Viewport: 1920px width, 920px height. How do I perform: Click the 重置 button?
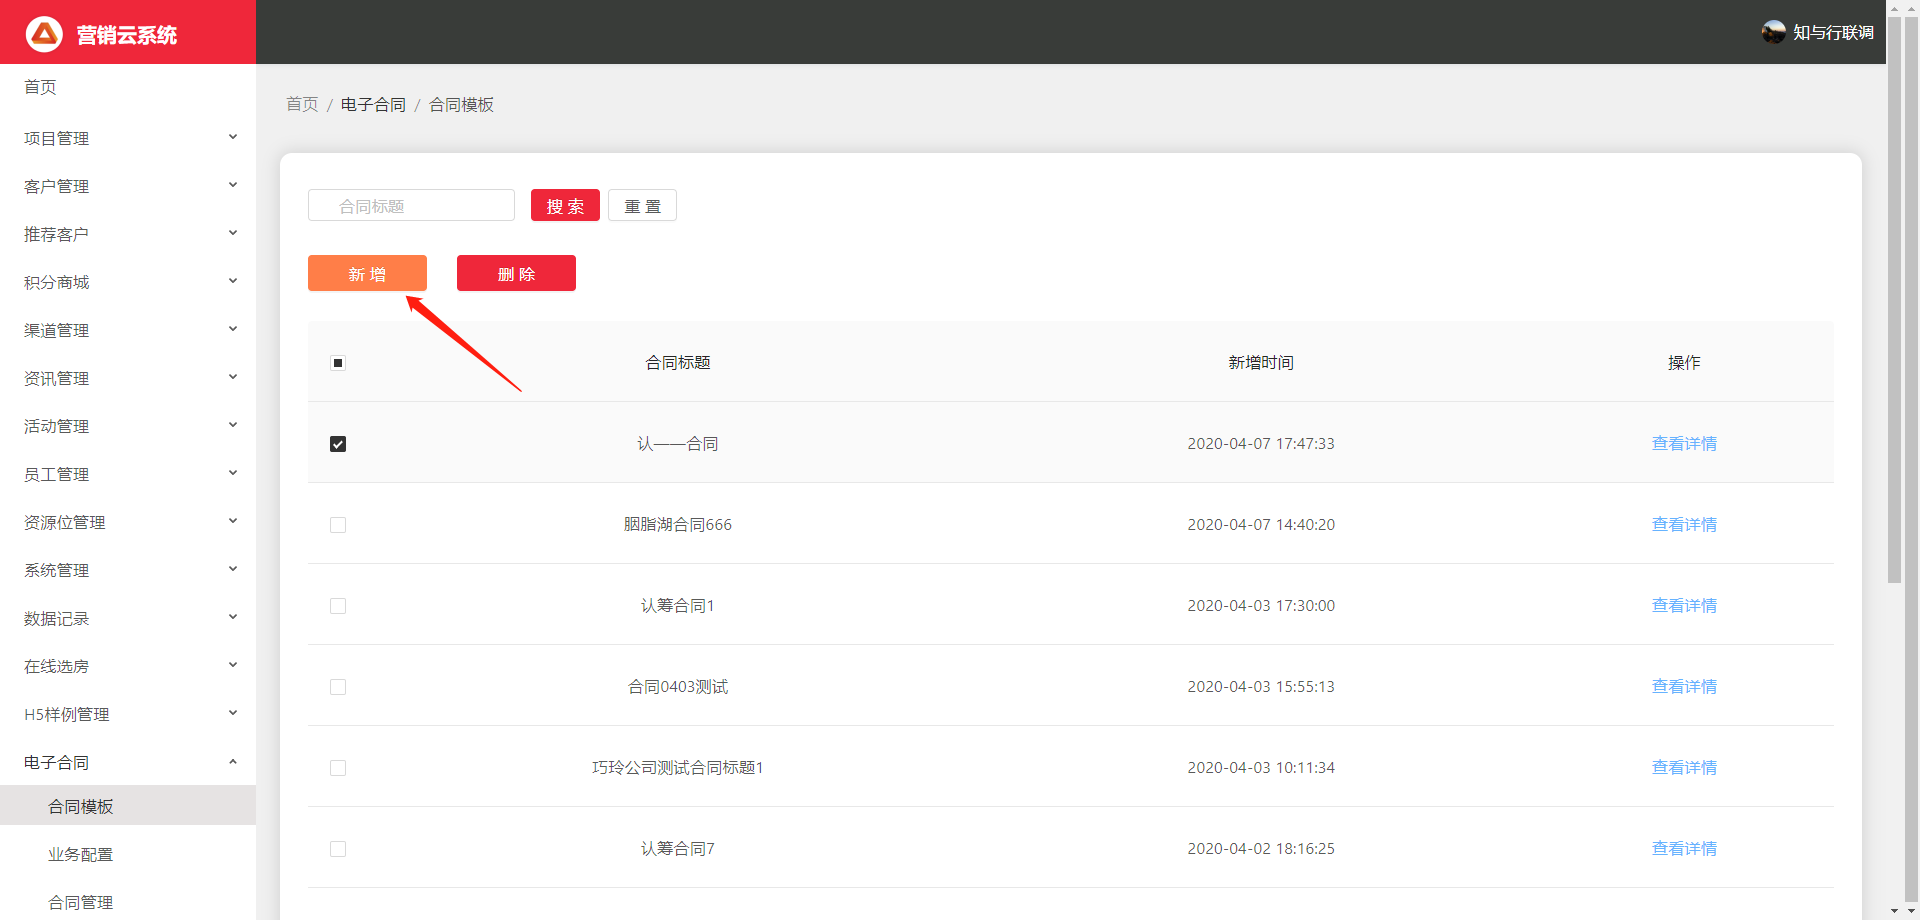642,205
